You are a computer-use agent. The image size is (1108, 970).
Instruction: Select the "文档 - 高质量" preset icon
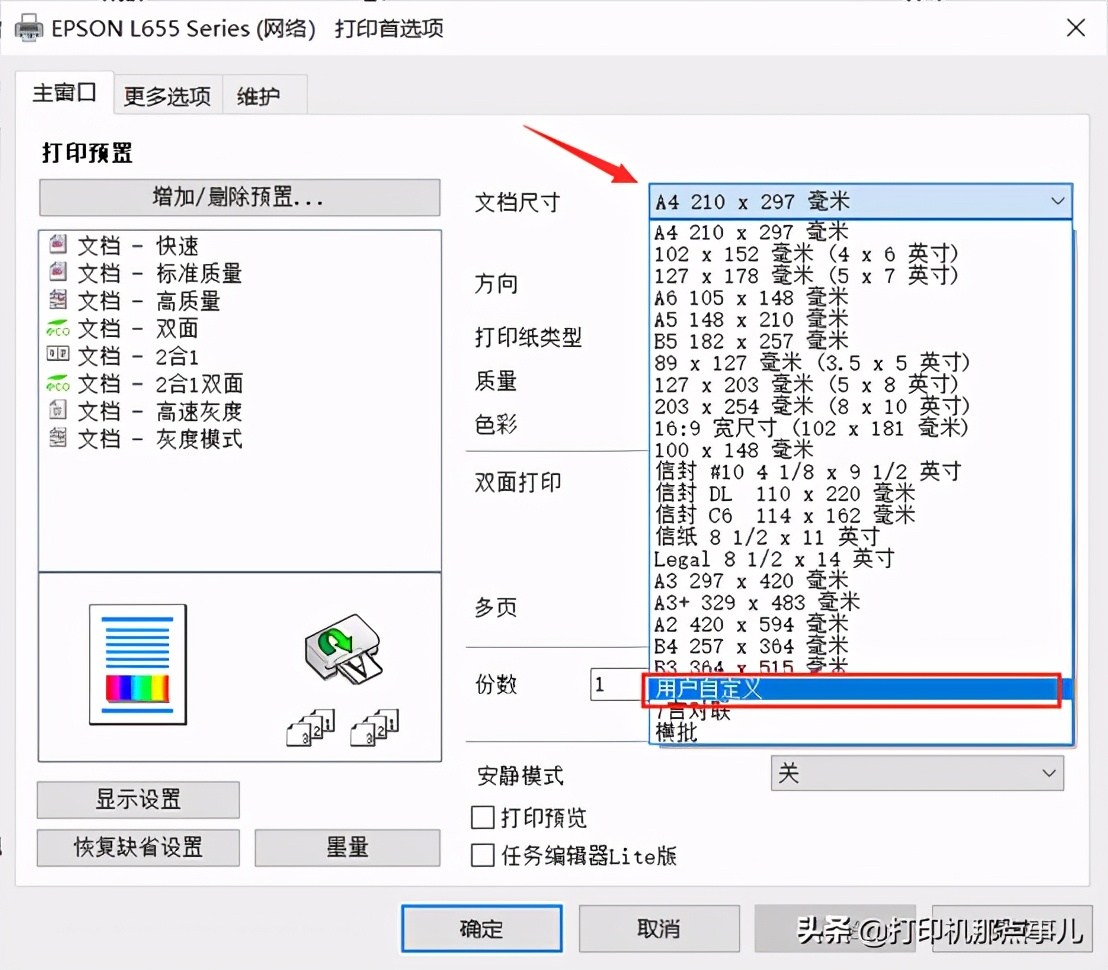click(x=58, y=301)
